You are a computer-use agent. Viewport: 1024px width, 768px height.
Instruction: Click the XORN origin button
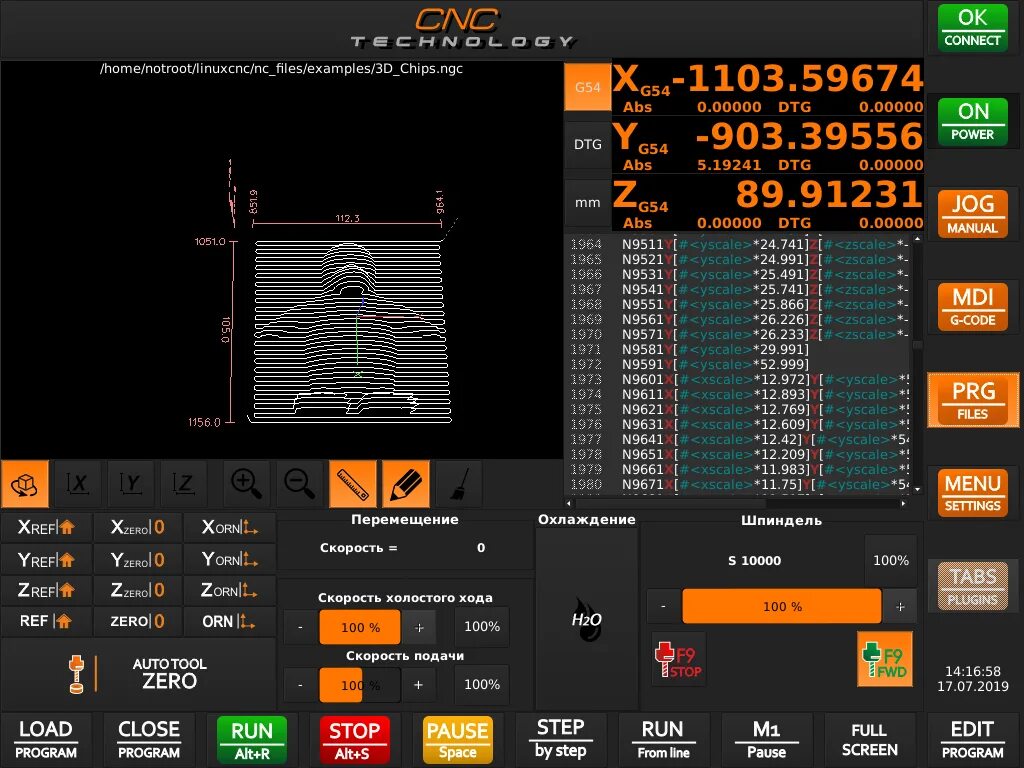point(229,527)
